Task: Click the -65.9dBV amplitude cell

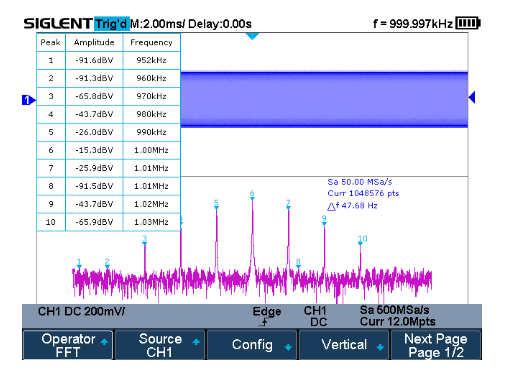Action: coord(94,222)
